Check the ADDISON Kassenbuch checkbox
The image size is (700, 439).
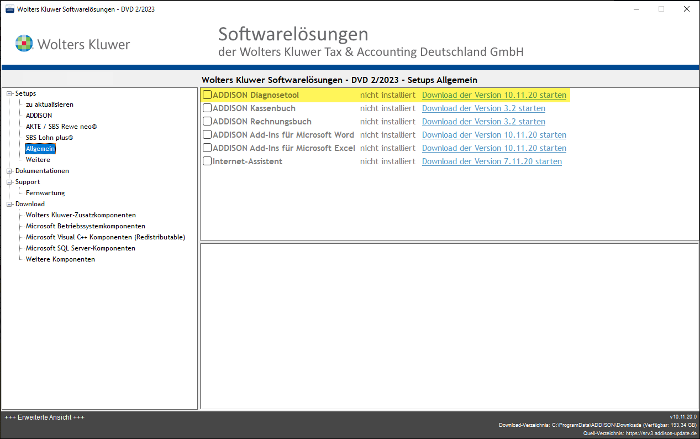(207, 108)
